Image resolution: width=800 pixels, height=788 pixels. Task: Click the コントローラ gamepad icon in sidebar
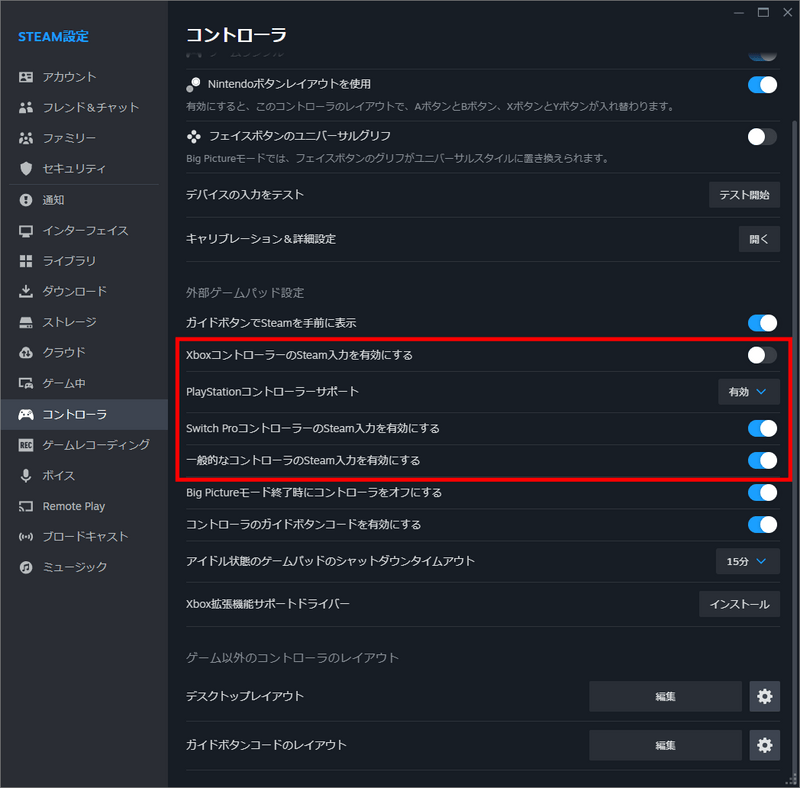(x=24, y=414)
